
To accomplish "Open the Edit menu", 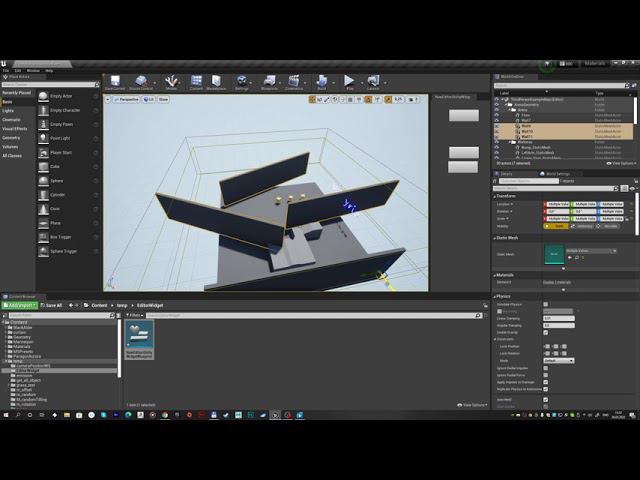I will 18,71.
